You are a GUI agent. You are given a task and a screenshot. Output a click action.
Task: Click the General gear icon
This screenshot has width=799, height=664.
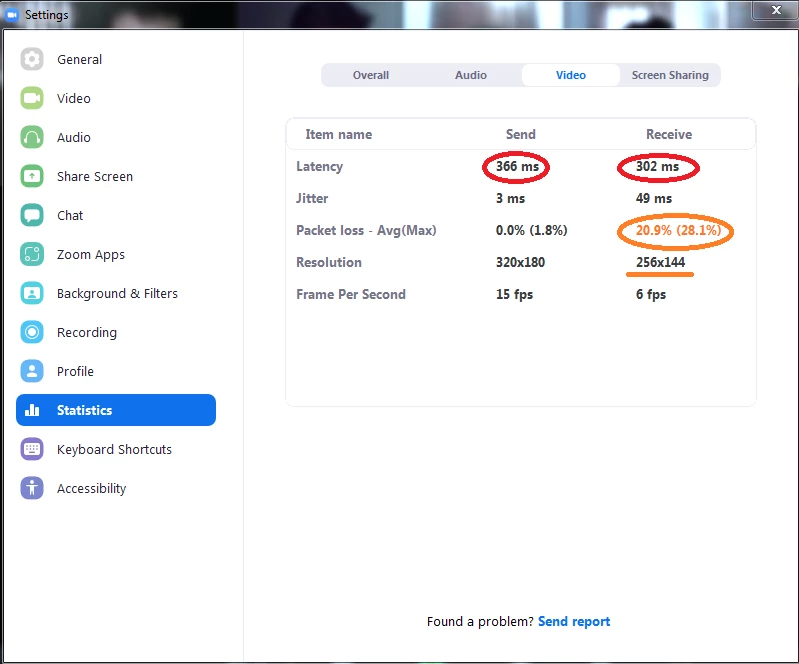coord(32,59)
